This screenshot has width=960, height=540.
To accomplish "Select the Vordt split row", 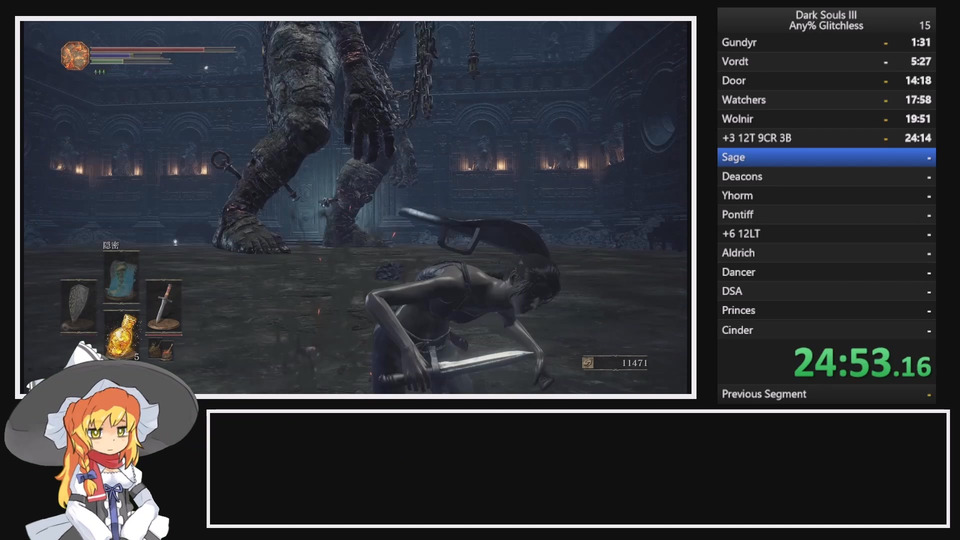I will (826, 61).
